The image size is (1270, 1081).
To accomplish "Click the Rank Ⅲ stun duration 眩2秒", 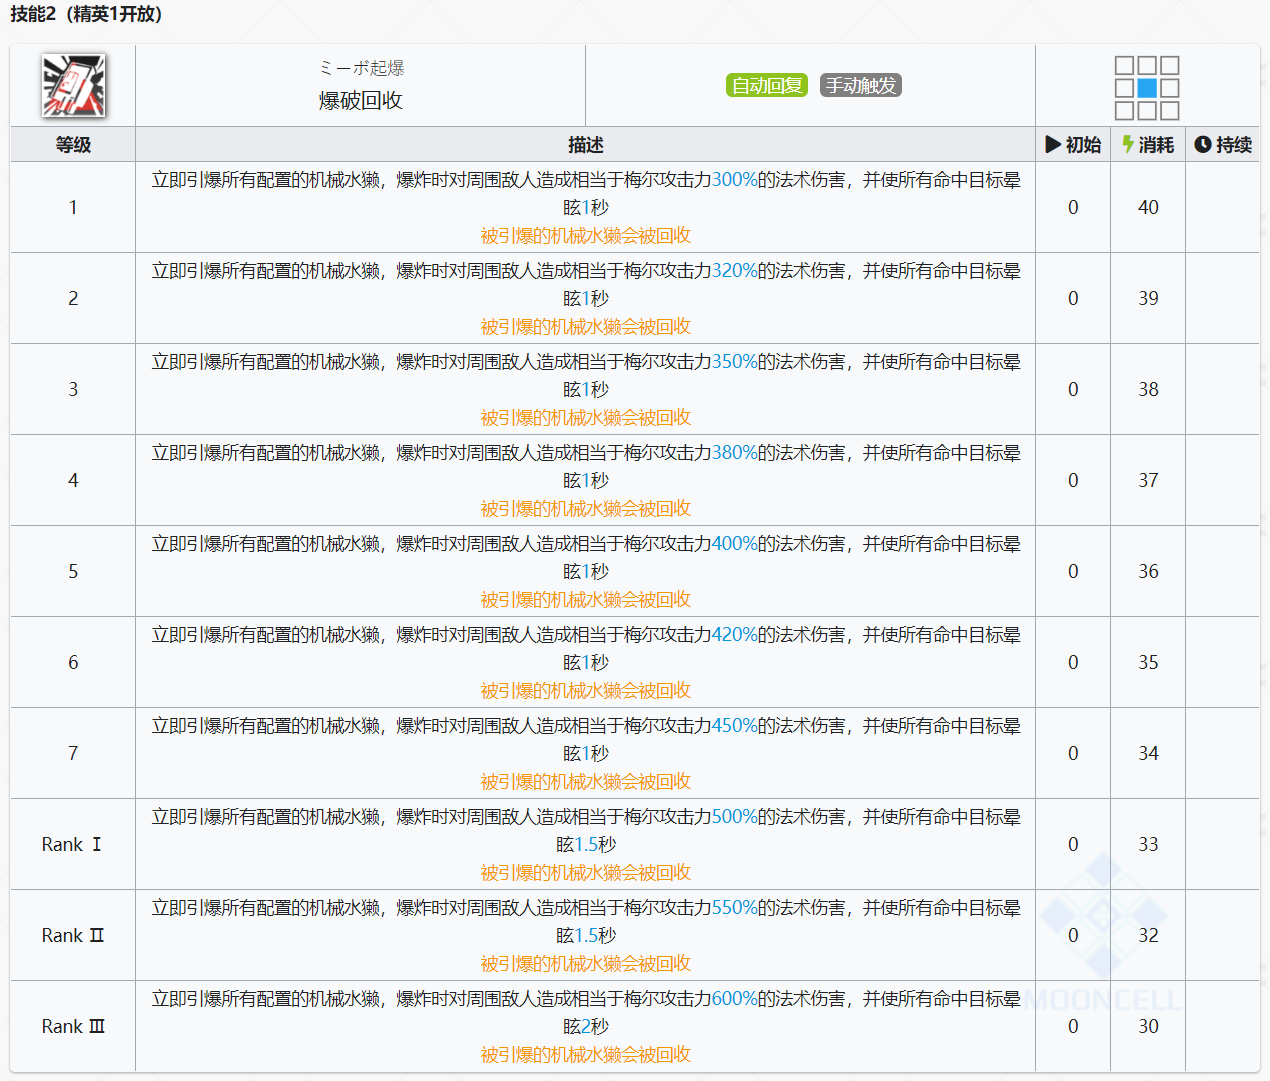I will coord(586,1027).
